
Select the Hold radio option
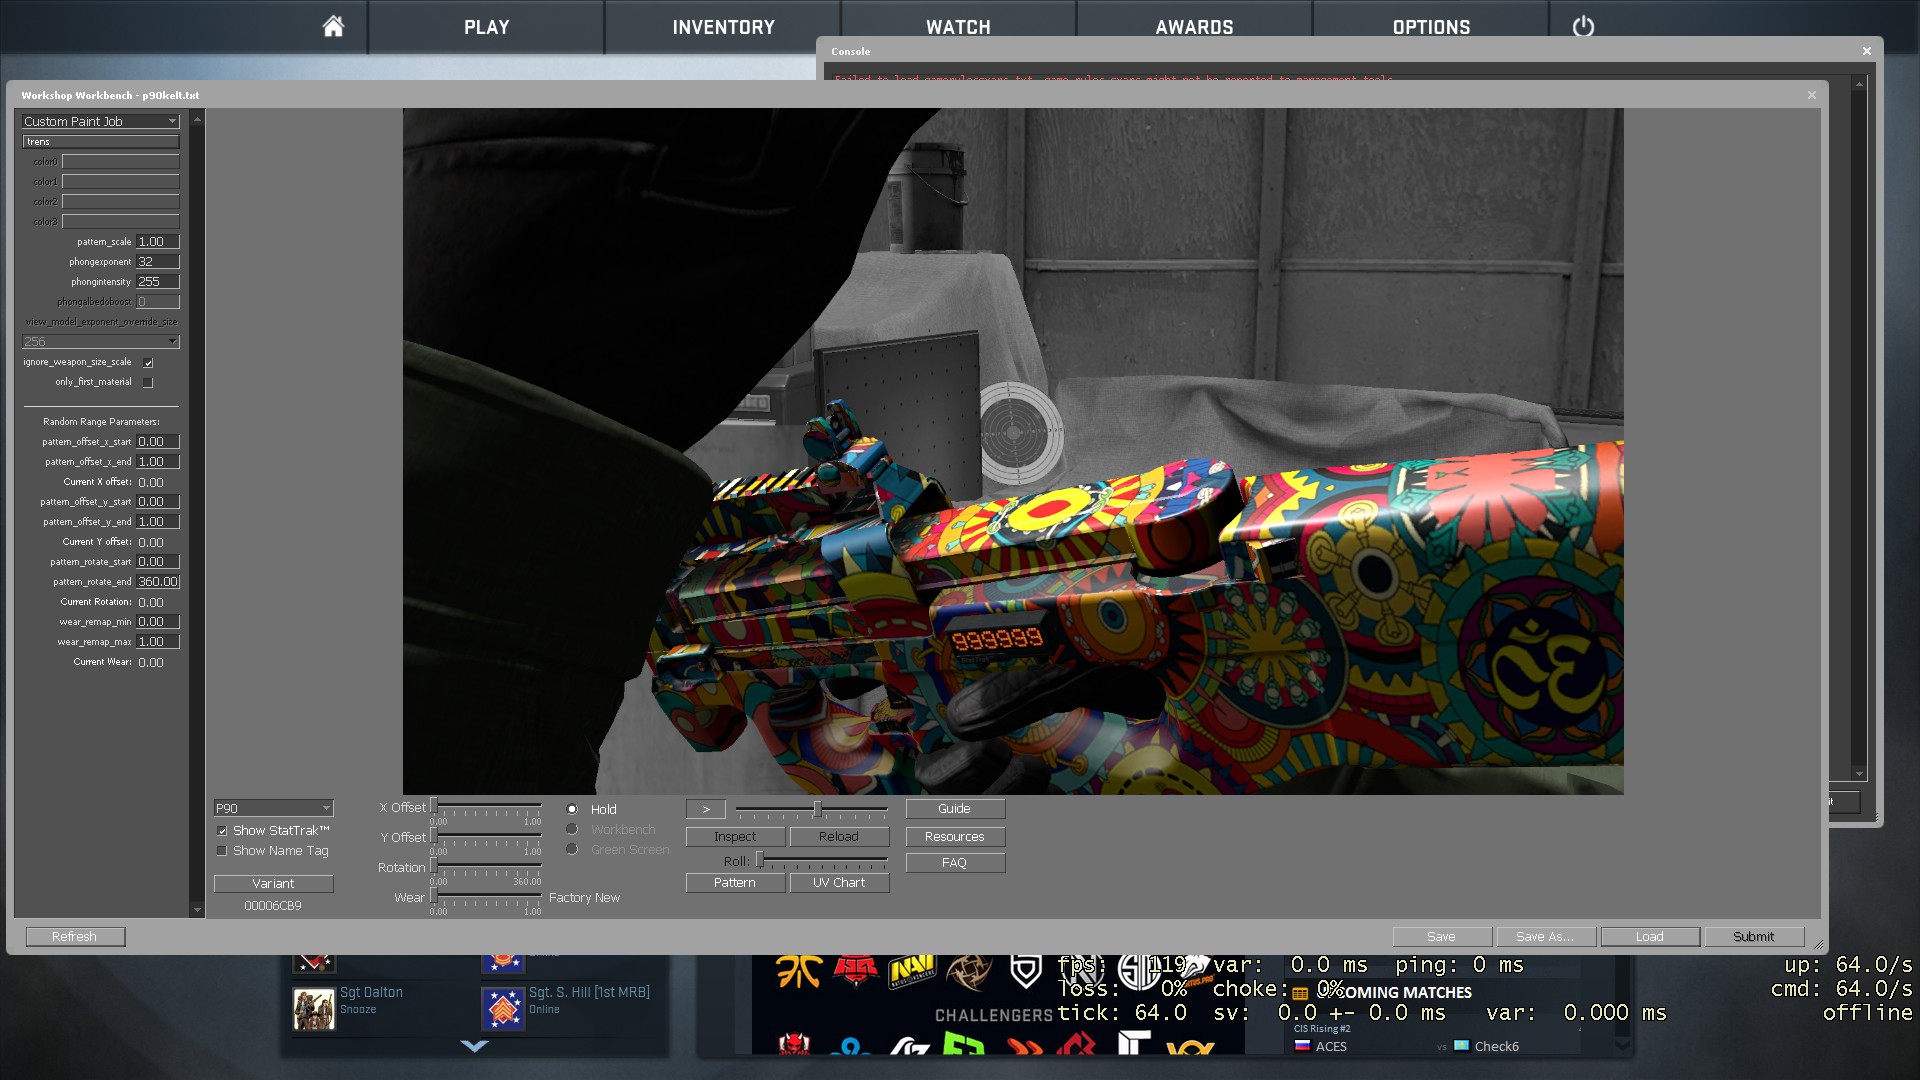(572, 809)
